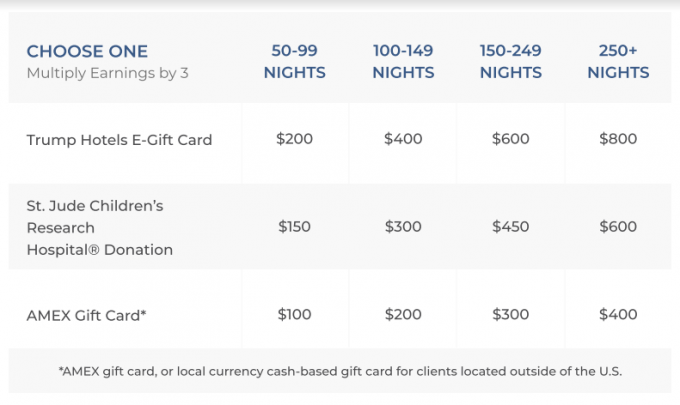Select the 150-249 NIGHTS column header
Image resolution: width=680 pixels, height=405 pixels.
(x=510, y=62)
